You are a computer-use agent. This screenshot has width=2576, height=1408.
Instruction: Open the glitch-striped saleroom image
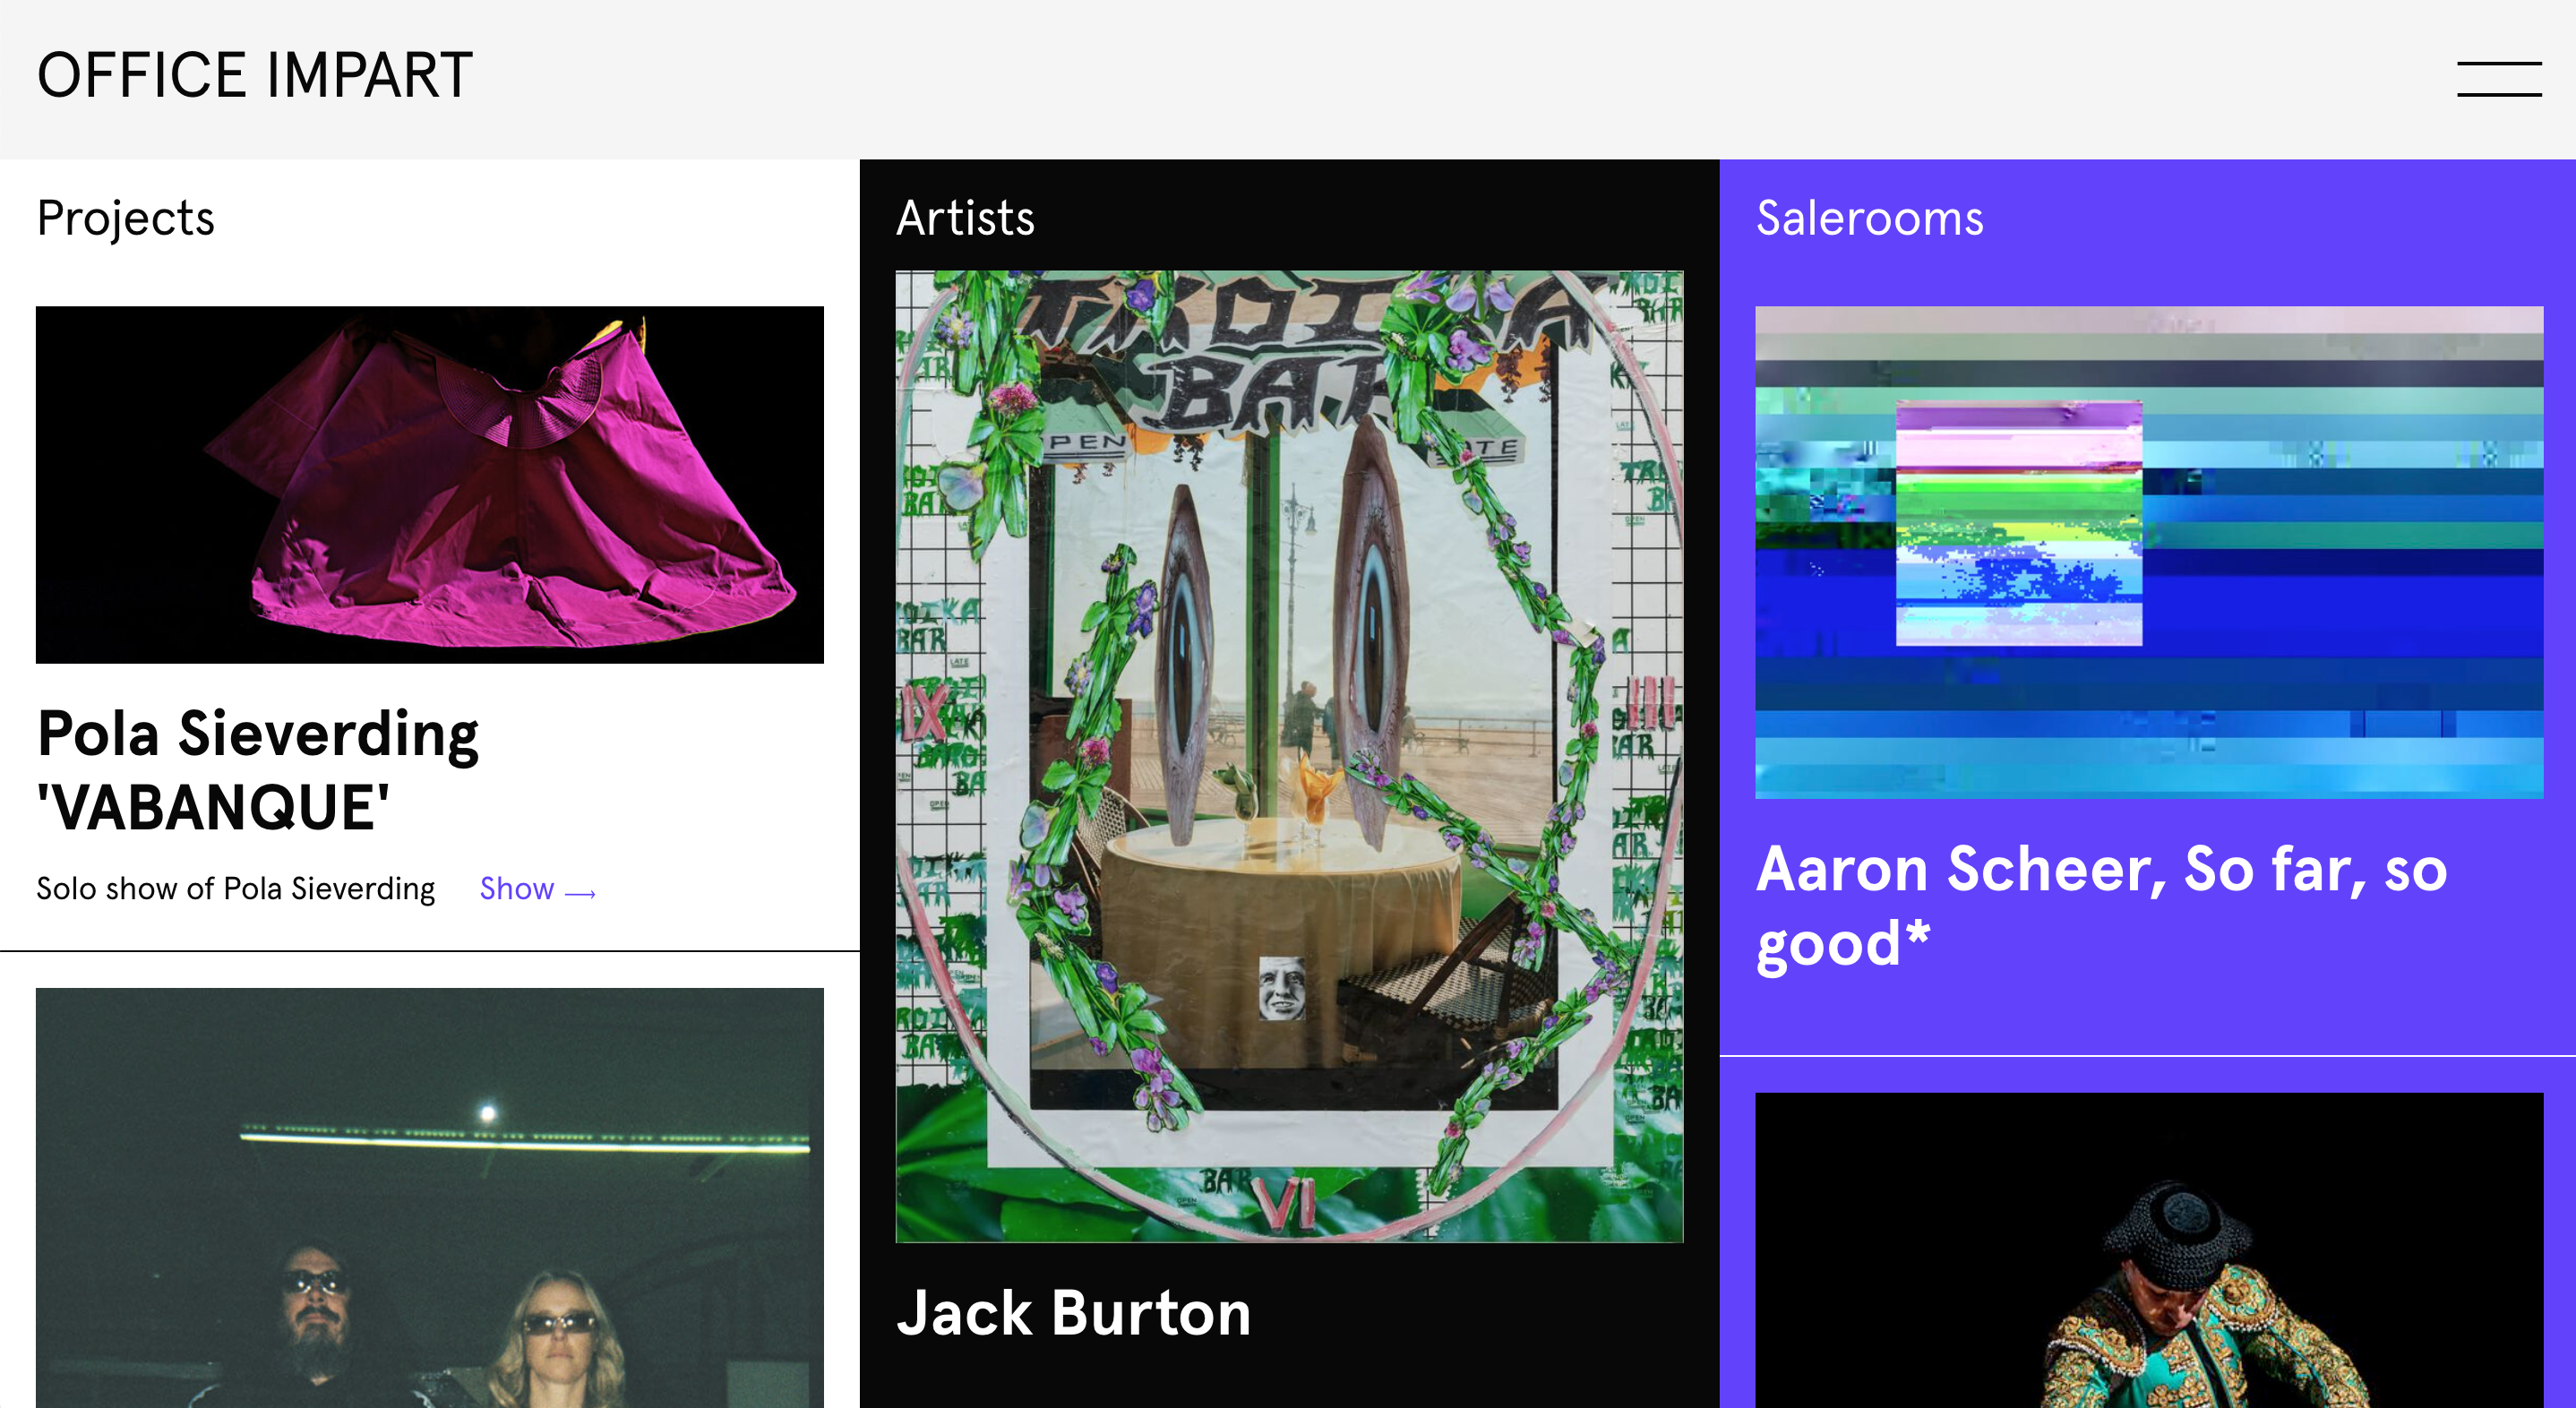2149,552
